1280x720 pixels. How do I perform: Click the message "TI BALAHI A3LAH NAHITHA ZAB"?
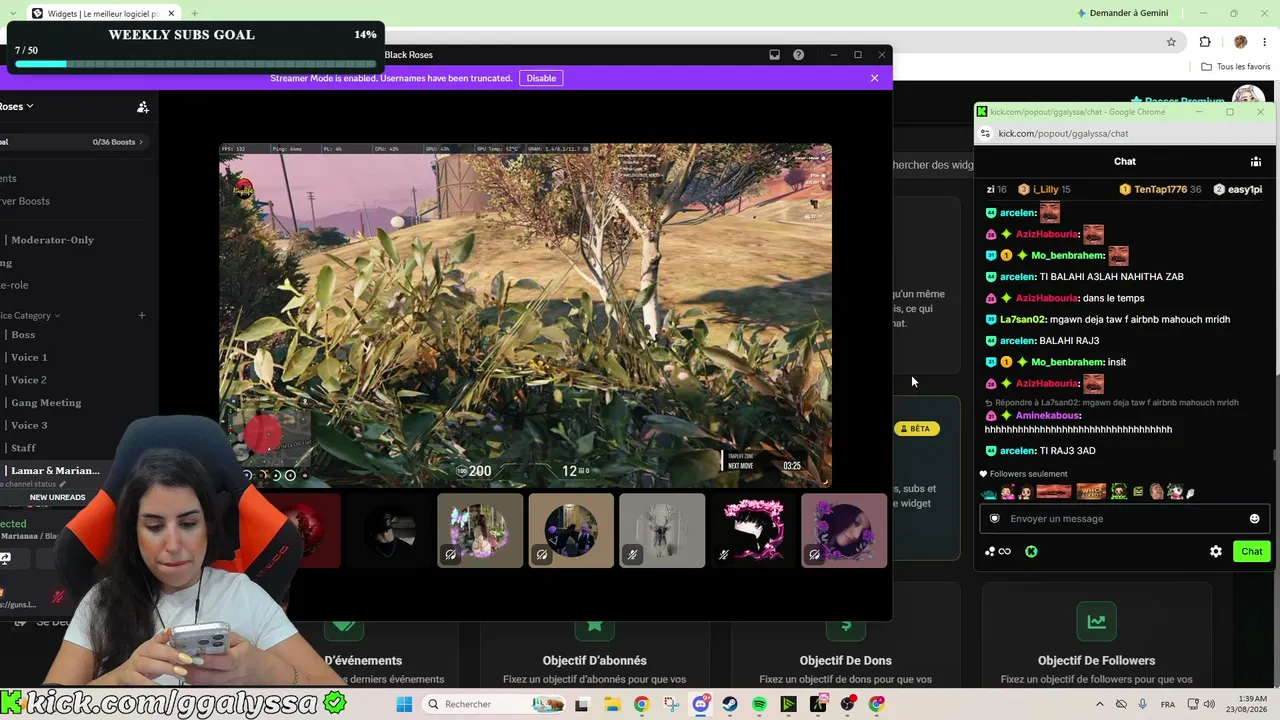[1111, 277]
